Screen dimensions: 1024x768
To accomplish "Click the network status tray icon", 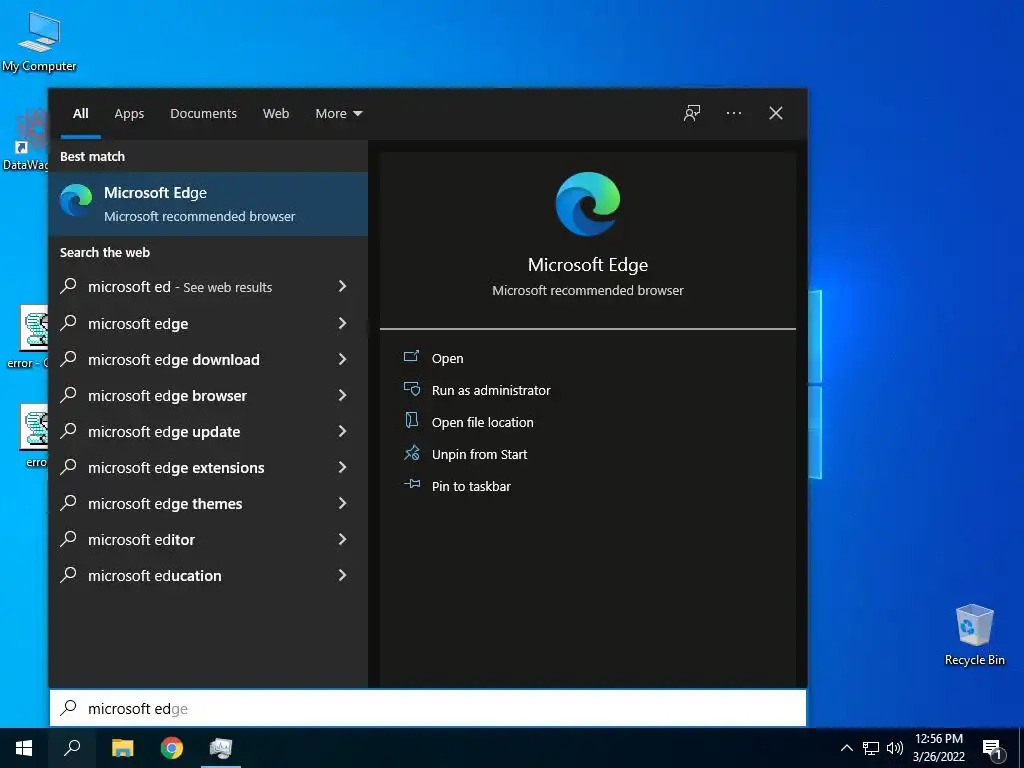I will 871,748.
